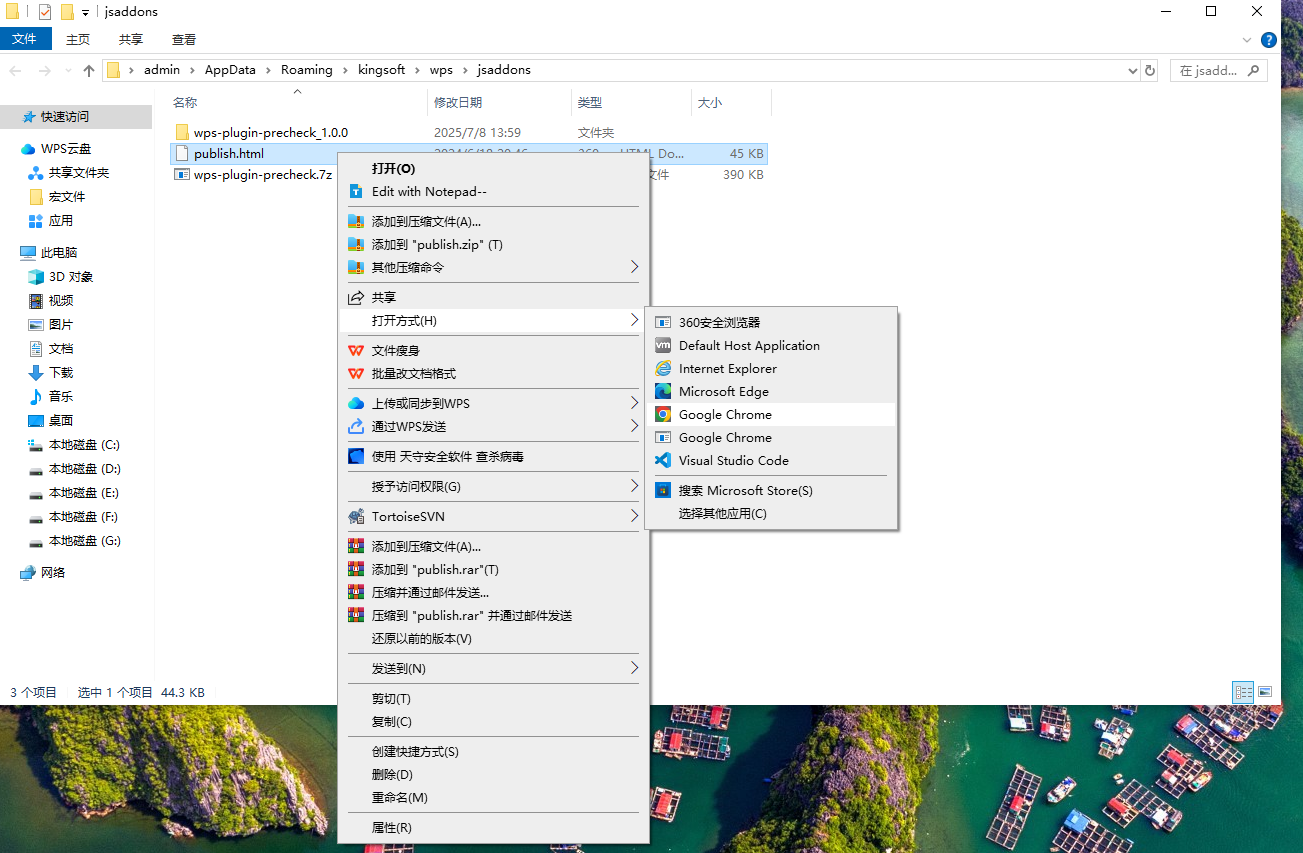The image size is (1303, 853).
Task: Expand the ribbon using the chevron
Action: click(x=1247, y=40)
